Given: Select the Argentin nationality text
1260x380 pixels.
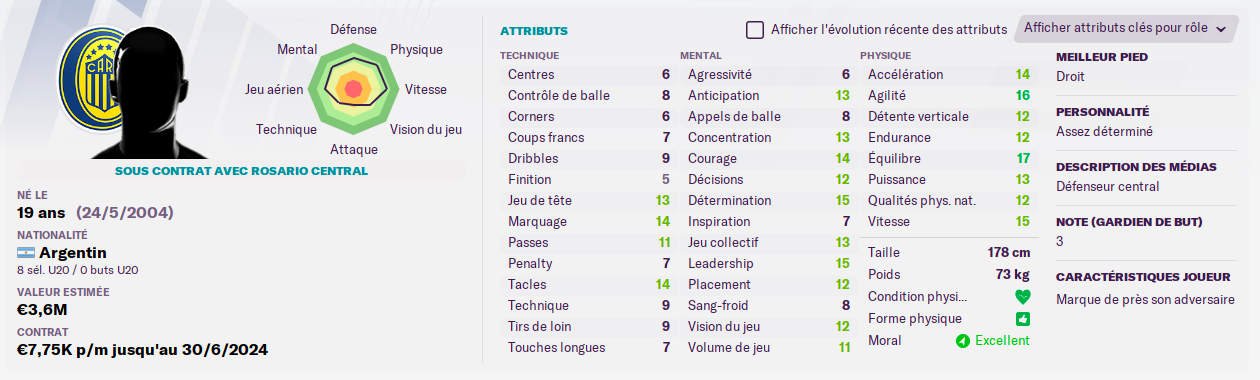Looking at the screenshot, I should click(x=73, y=253).
